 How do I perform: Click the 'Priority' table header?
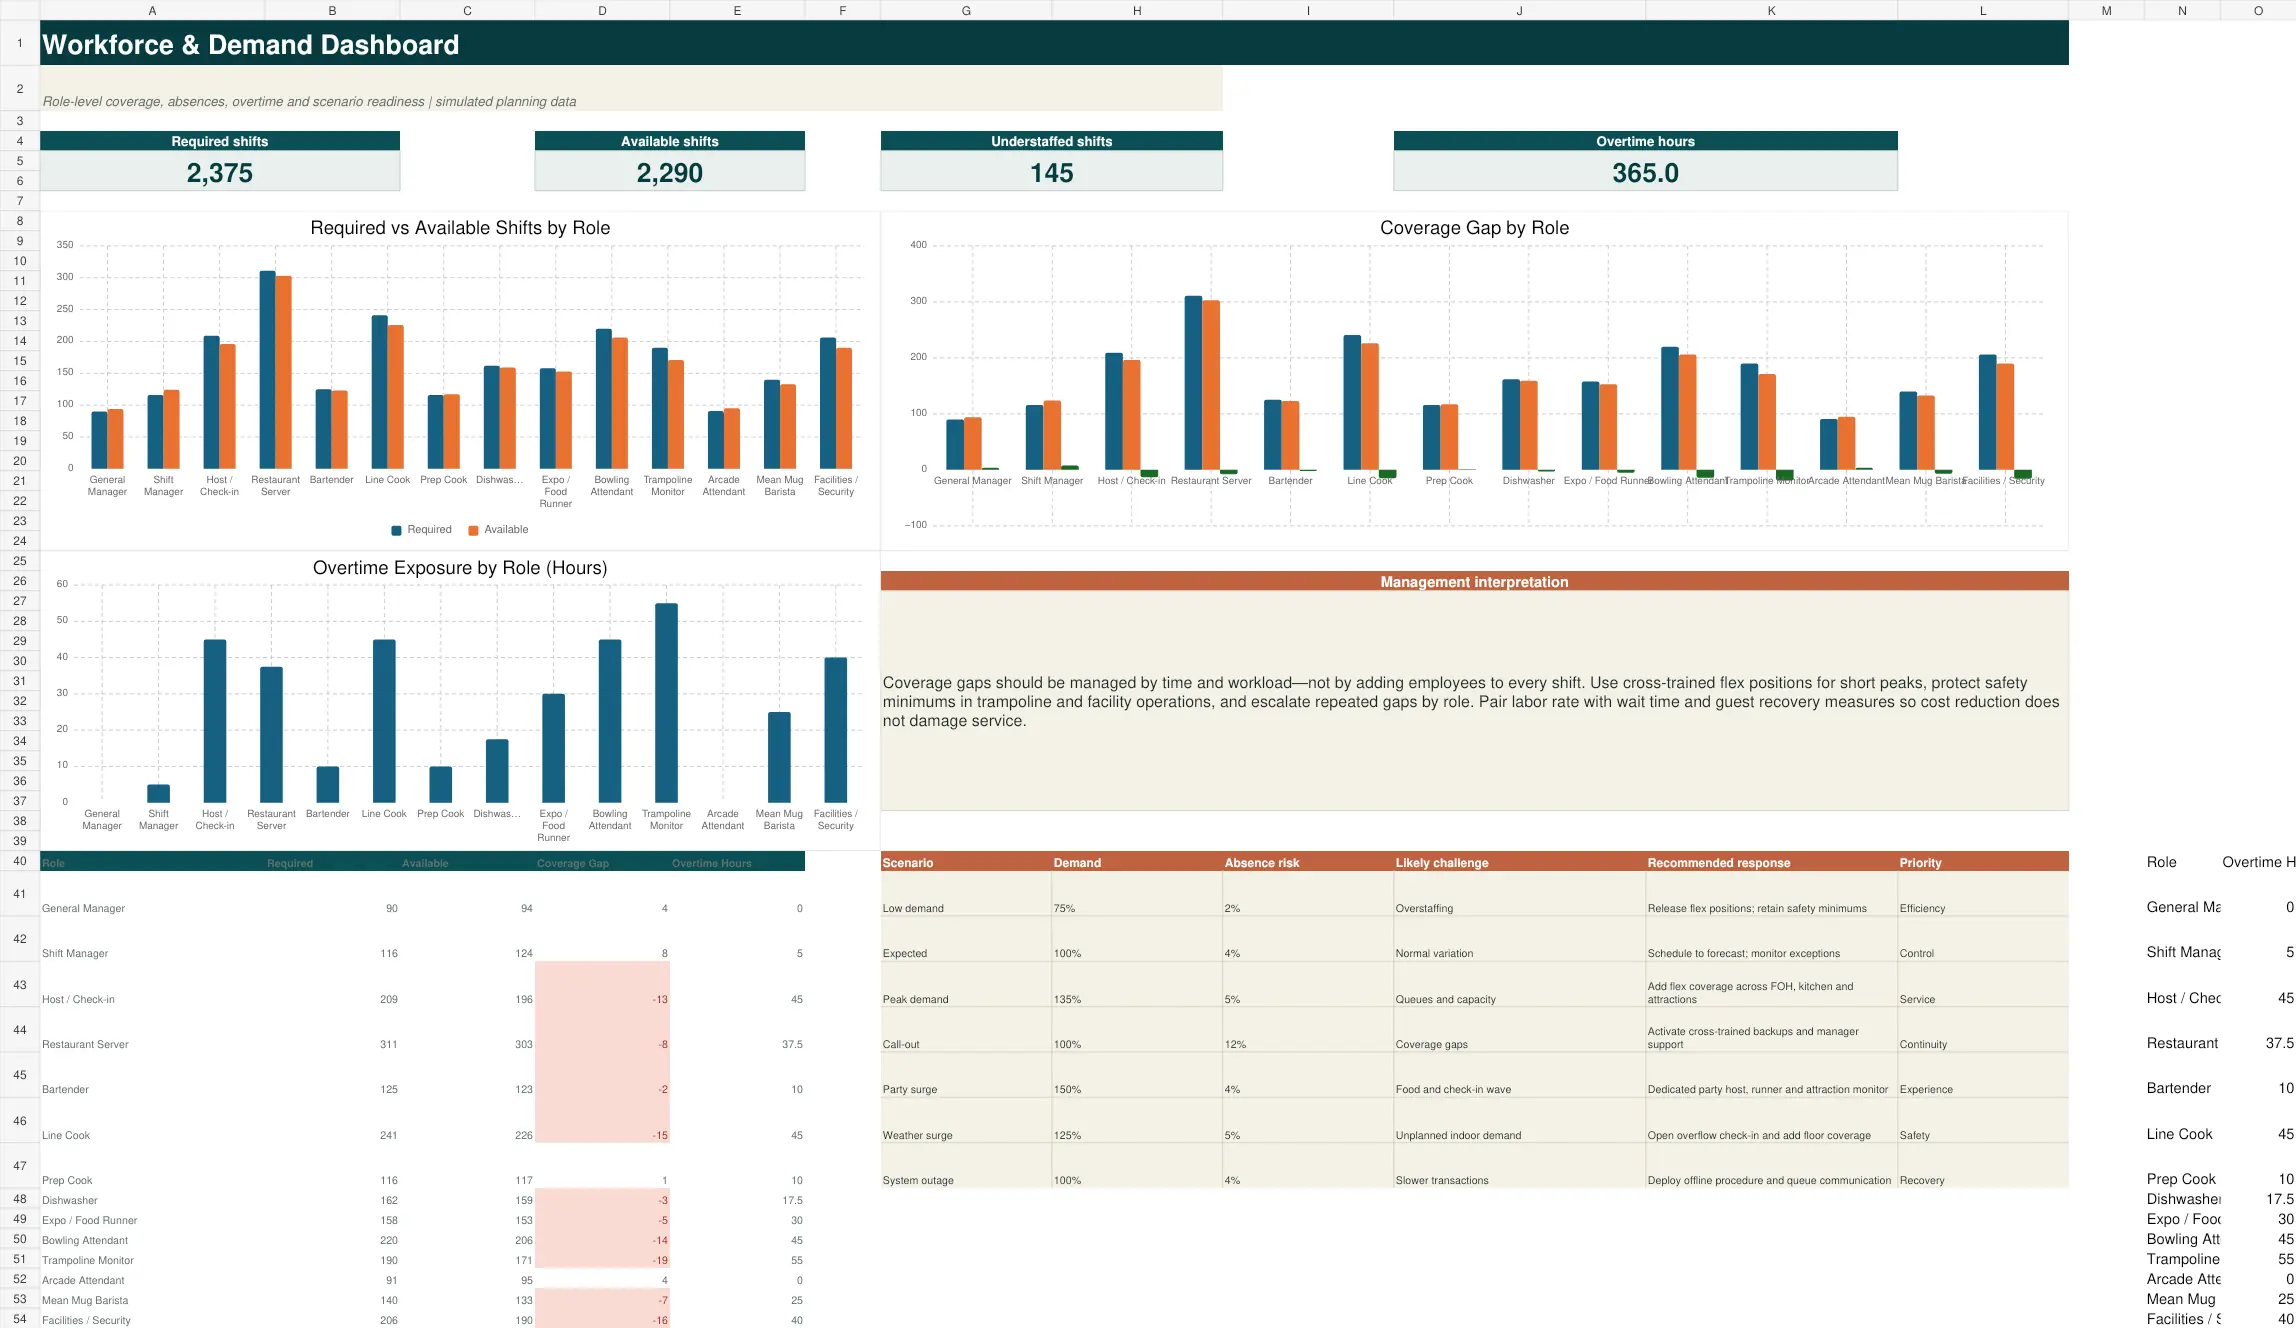[x=1983, y=862]
